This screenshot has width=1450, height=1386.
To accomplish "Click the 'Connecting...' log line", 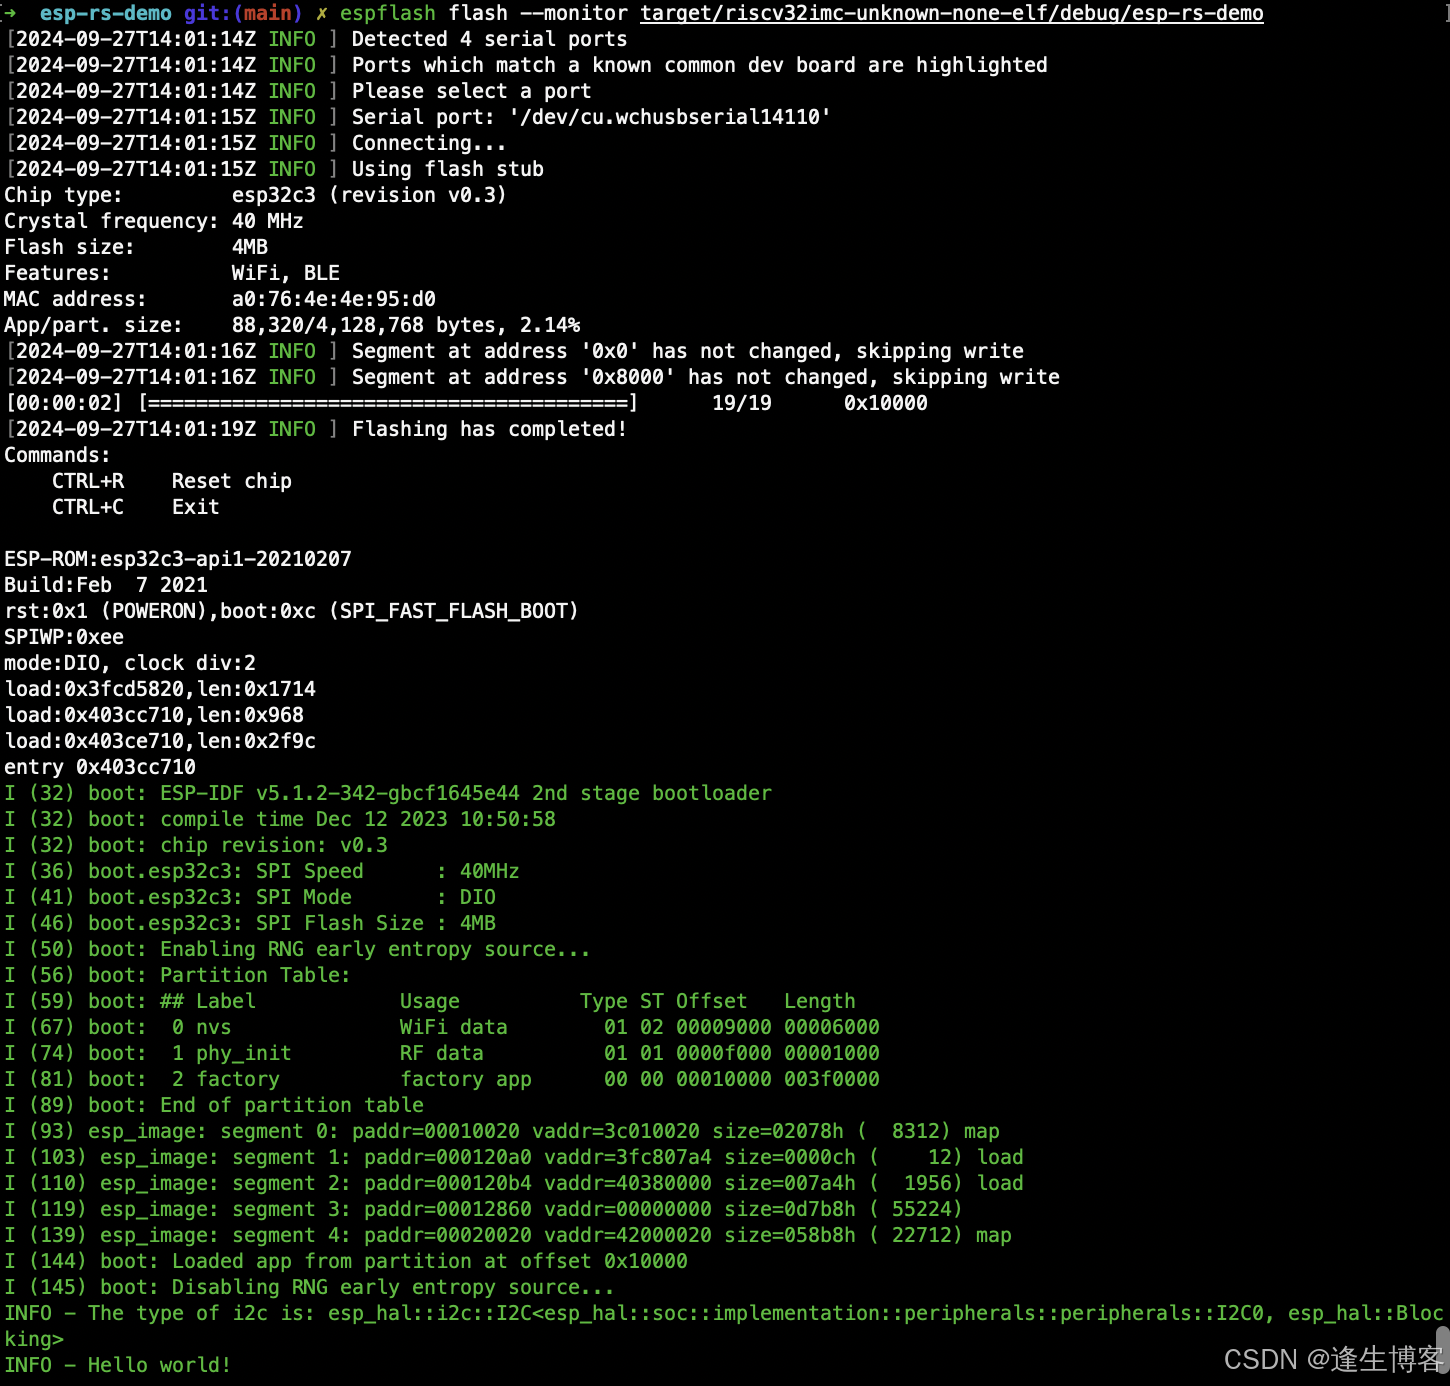I will pos(428,143).
